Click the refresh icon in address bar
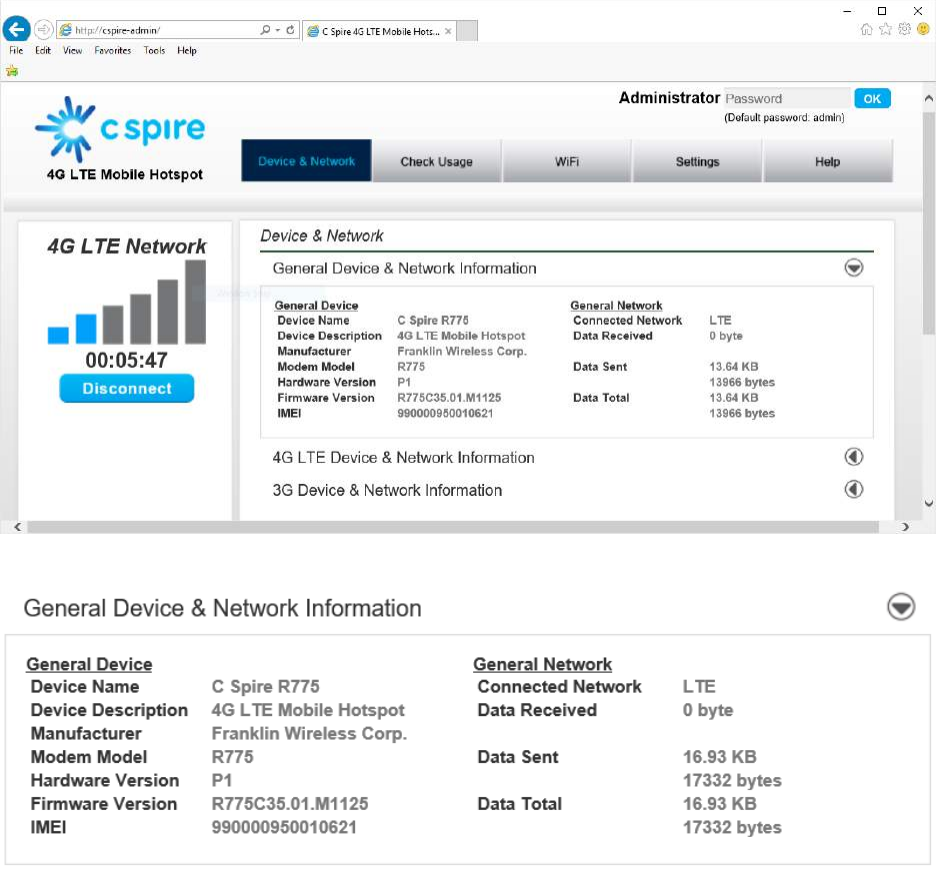 click(290, 29)
